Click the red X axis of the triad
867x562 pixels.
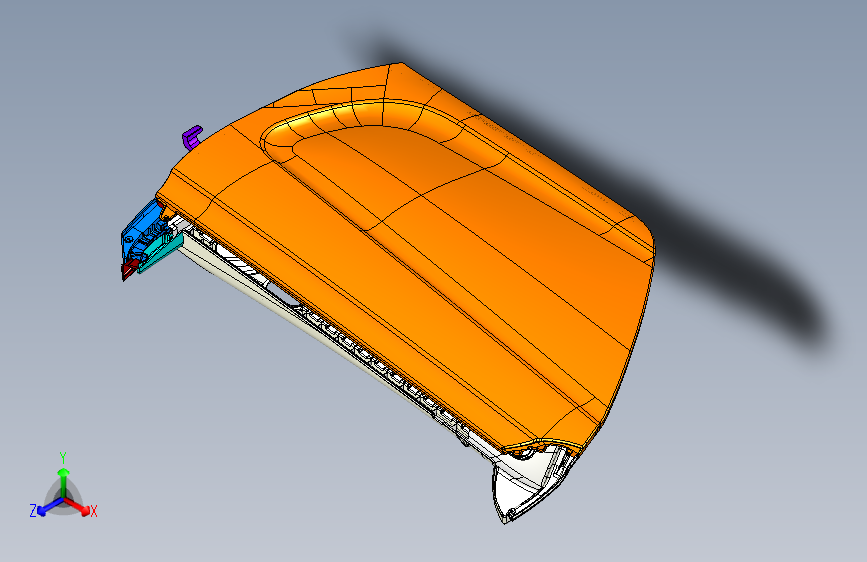[x=77, y=505]
